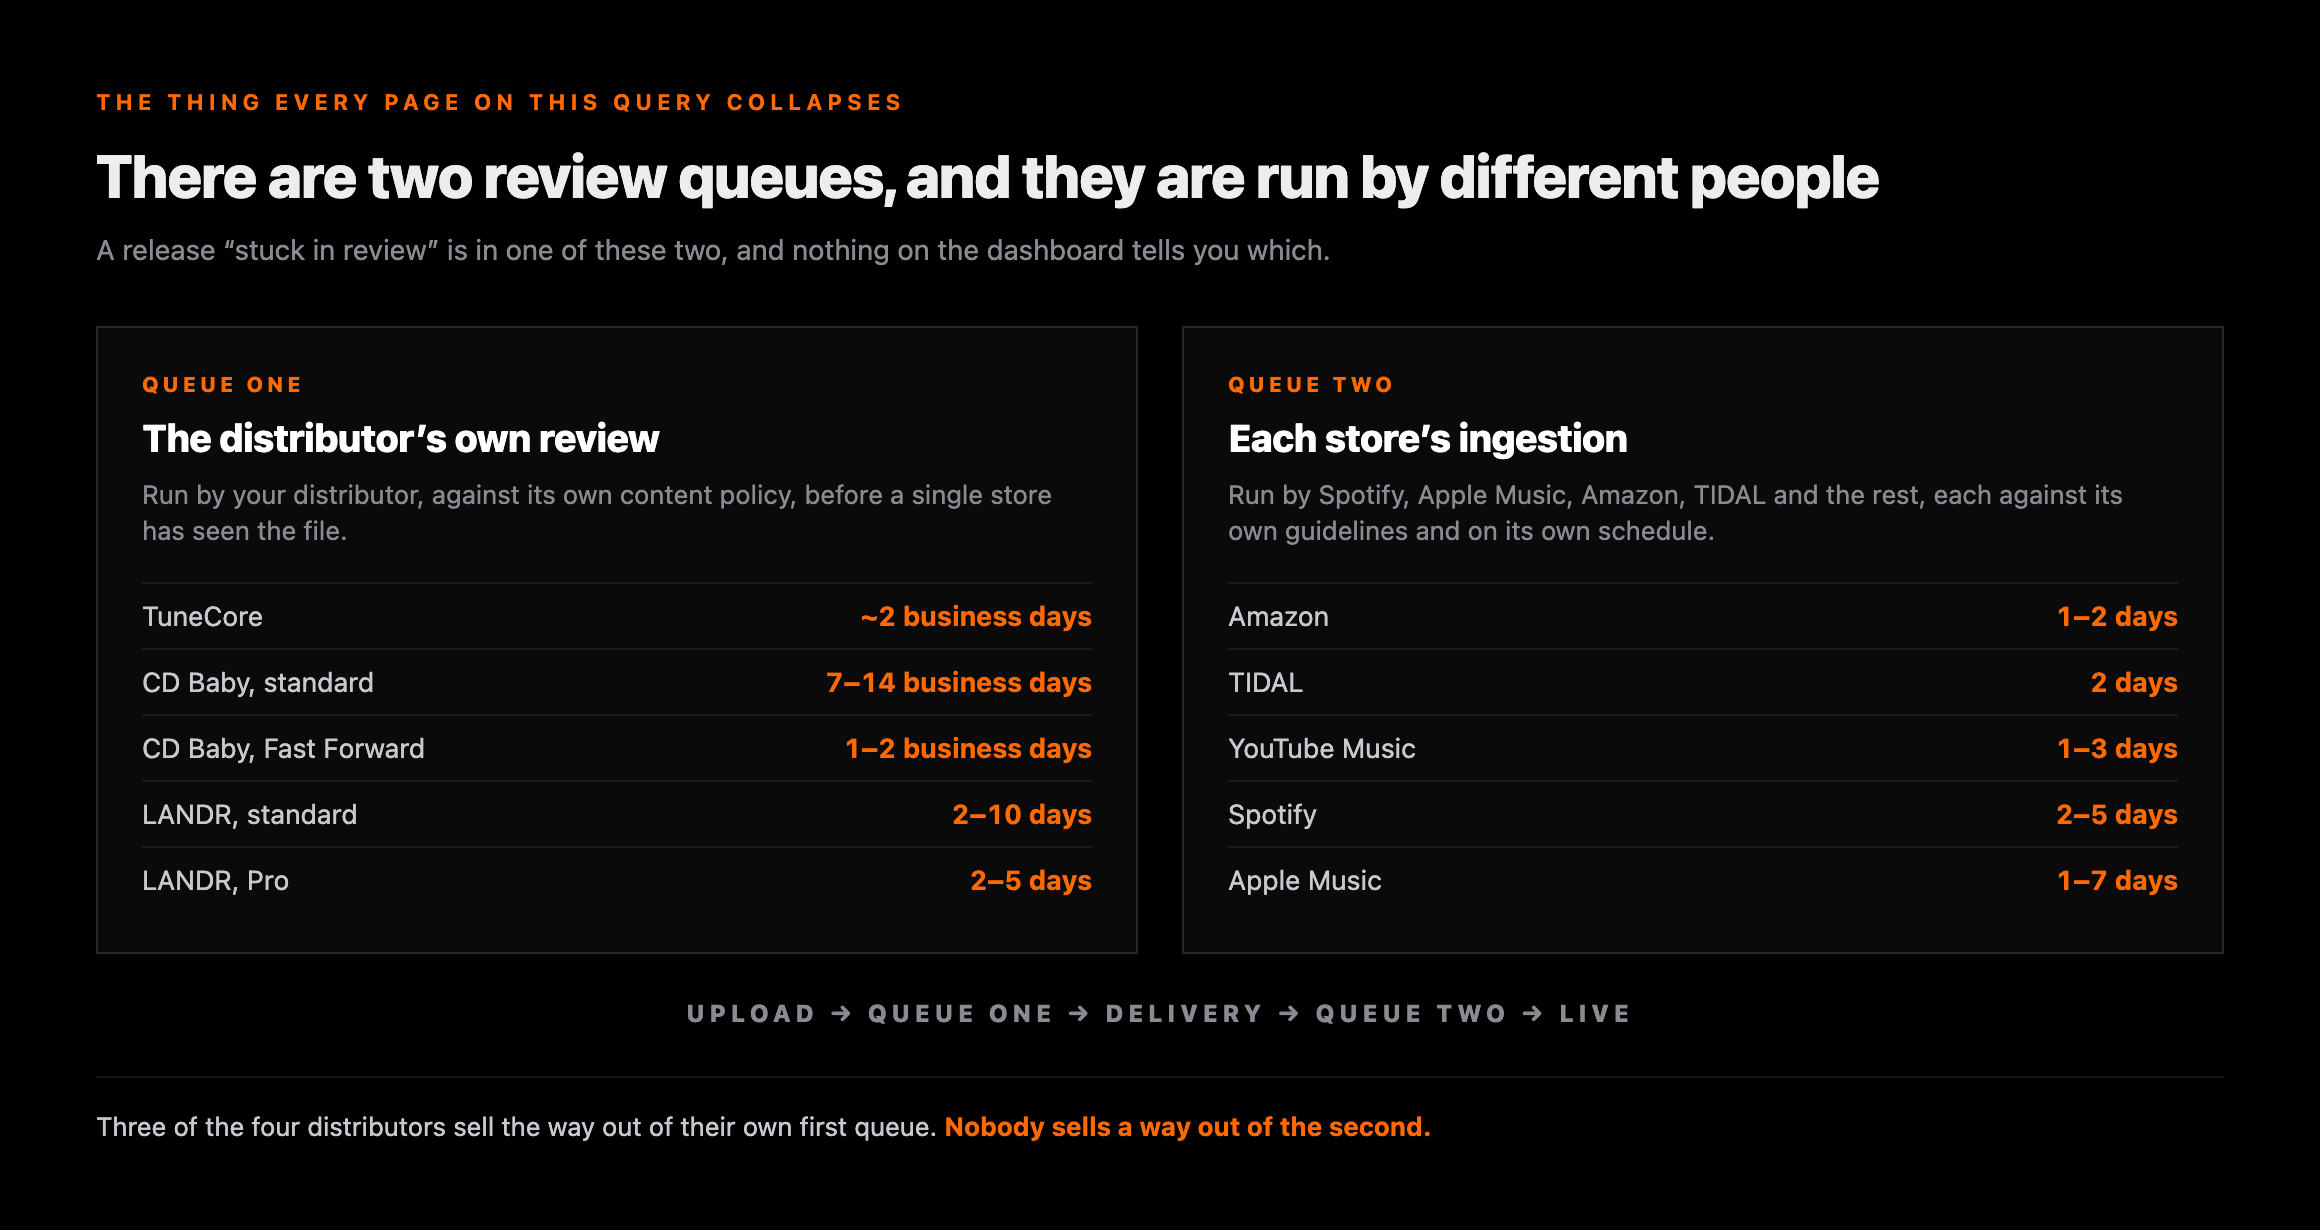Click 'UPLOAD' in the flow line

pos(751,1014)
